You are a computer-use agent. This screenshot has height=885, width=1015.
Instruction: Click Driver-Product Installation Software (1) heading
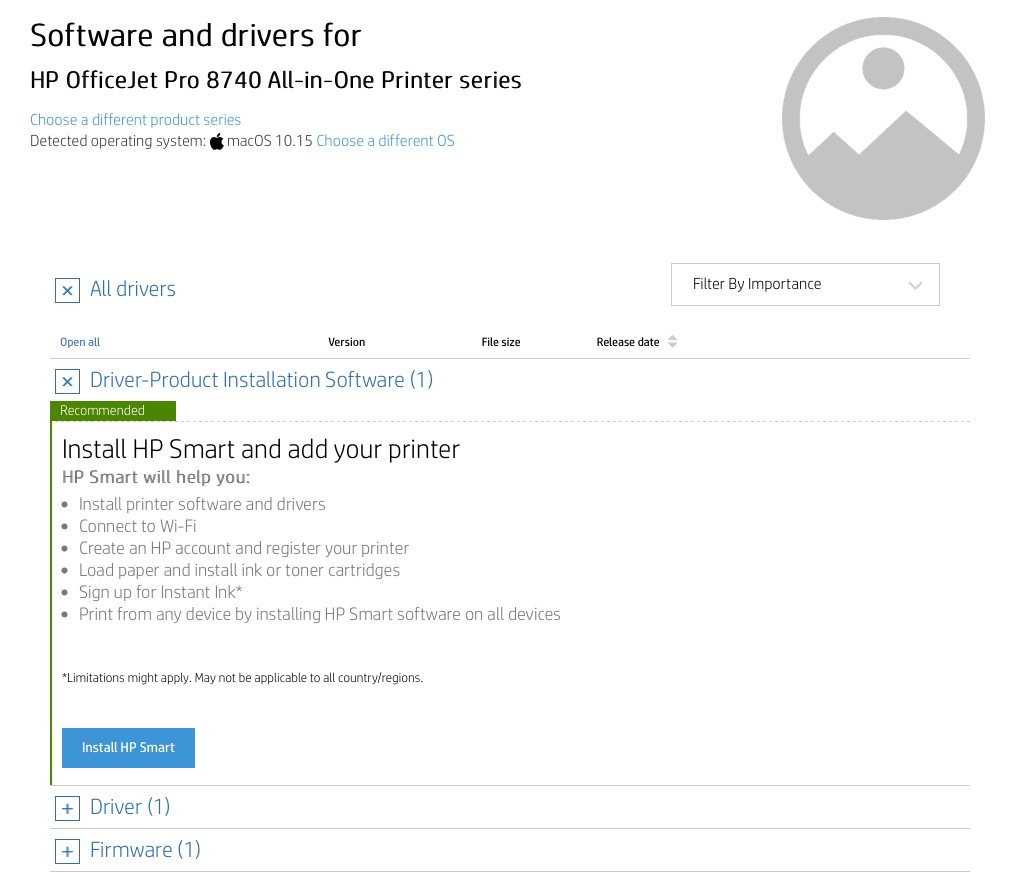coord(262,379)
